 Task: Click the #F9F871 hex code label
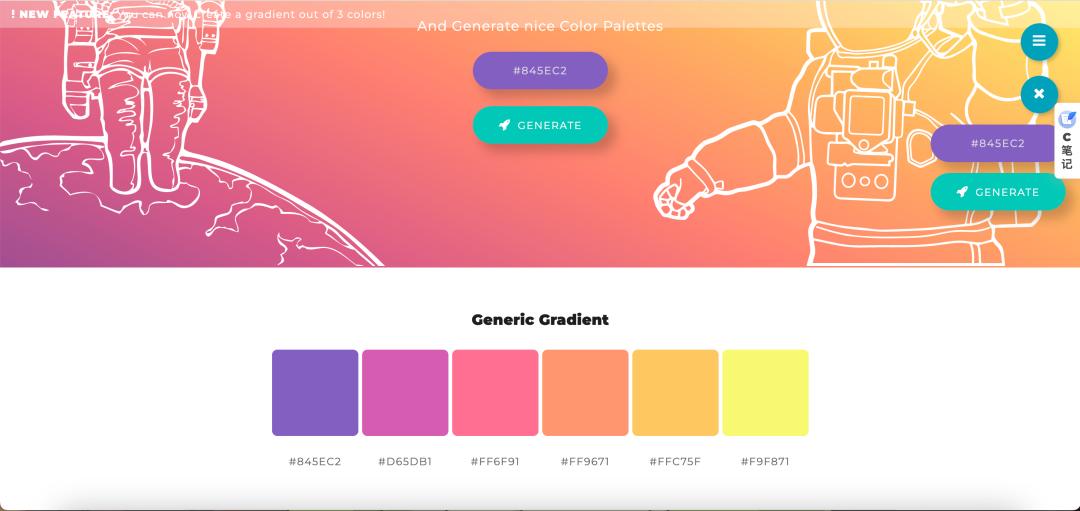(765, 462)
